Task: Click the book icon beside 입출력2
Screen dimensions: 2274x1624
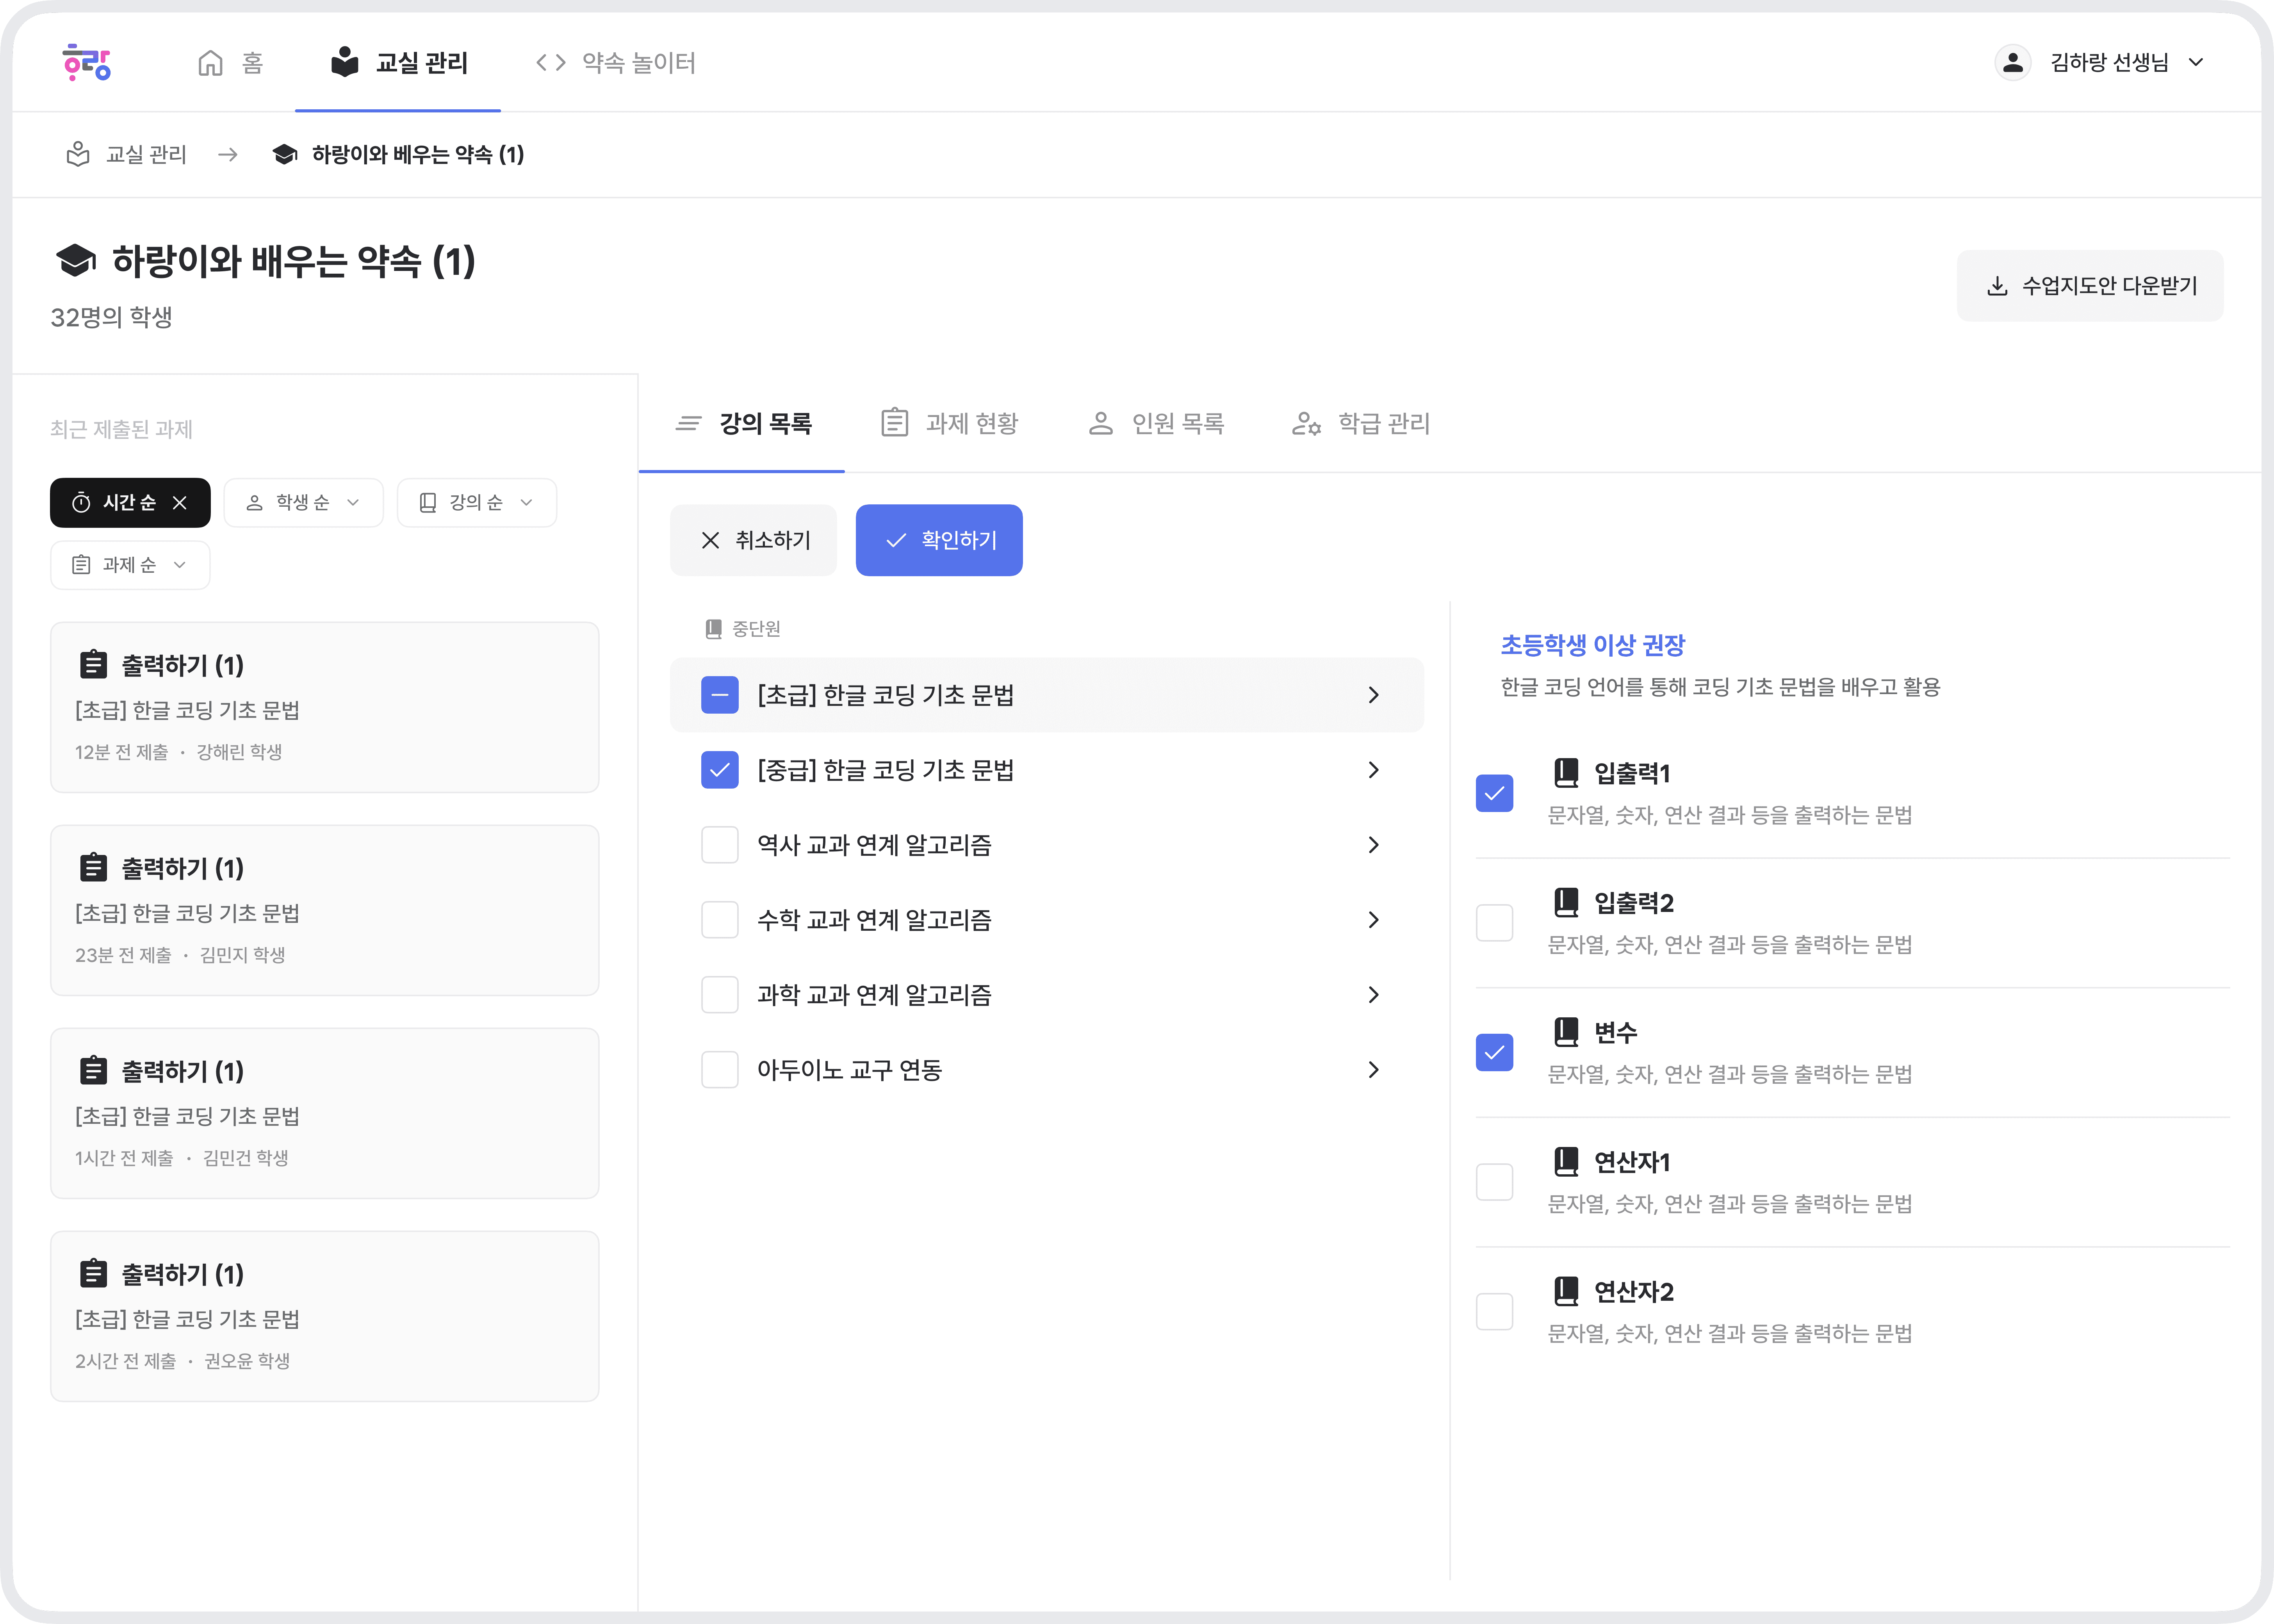Action: [x=1566, y=902]
